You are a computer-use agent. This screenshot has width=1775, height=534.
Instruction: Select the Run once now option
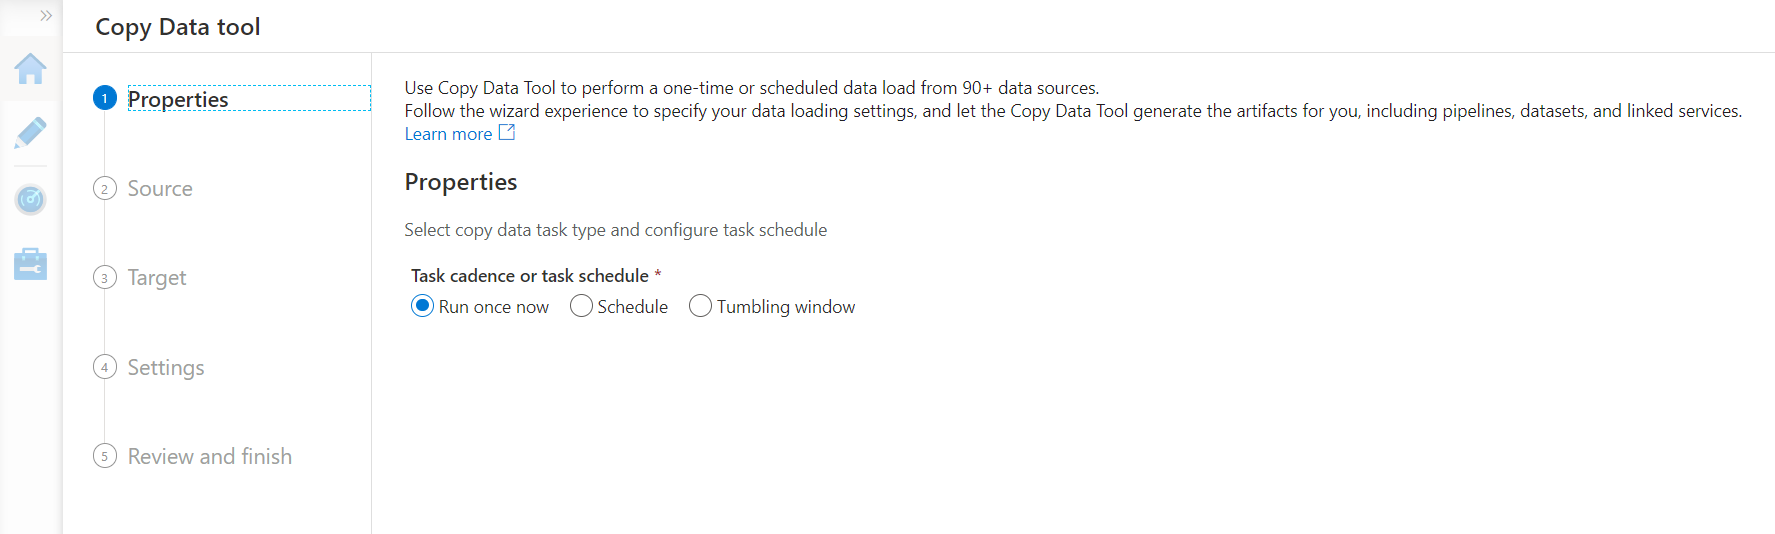tap(422, 306)
